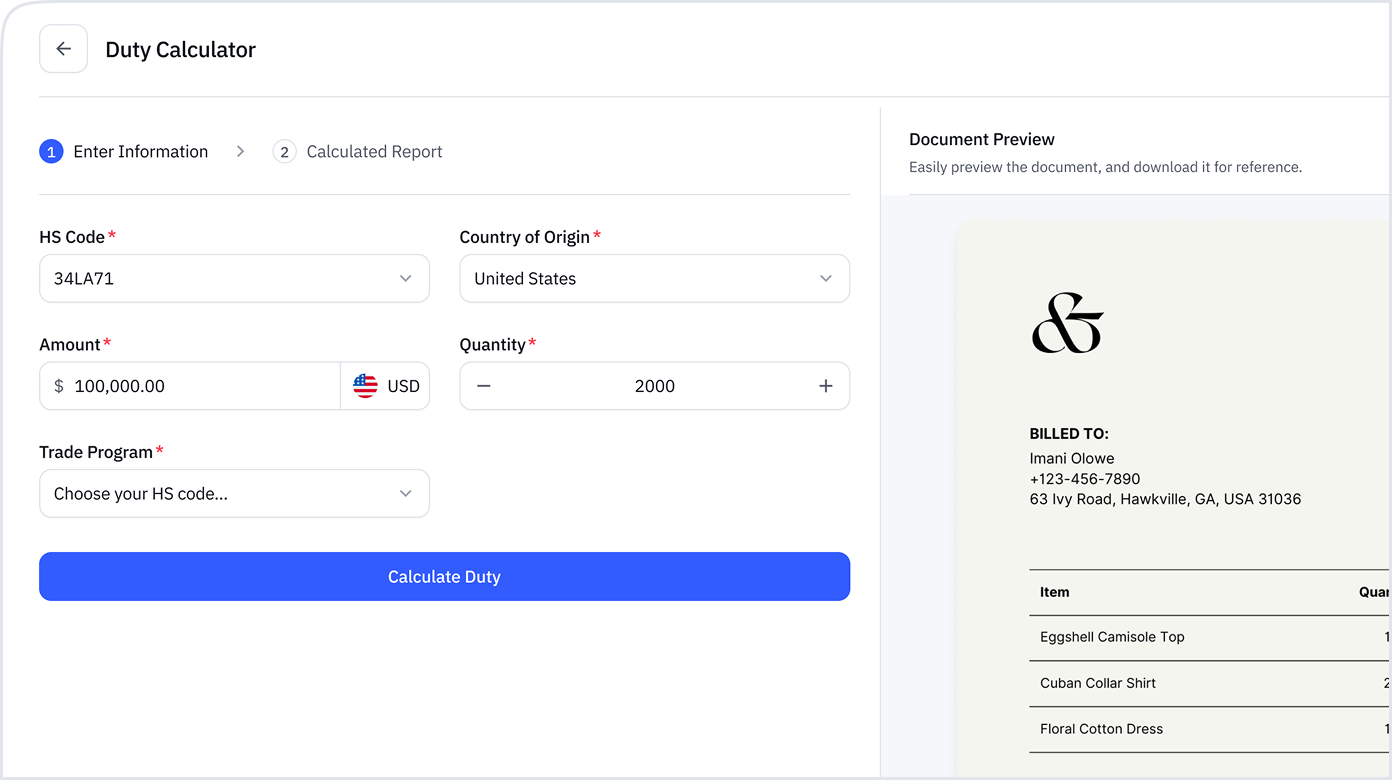Open the HS Code dropdown
The width and height of the screenshot is (1392, 780).
(234, 278)
